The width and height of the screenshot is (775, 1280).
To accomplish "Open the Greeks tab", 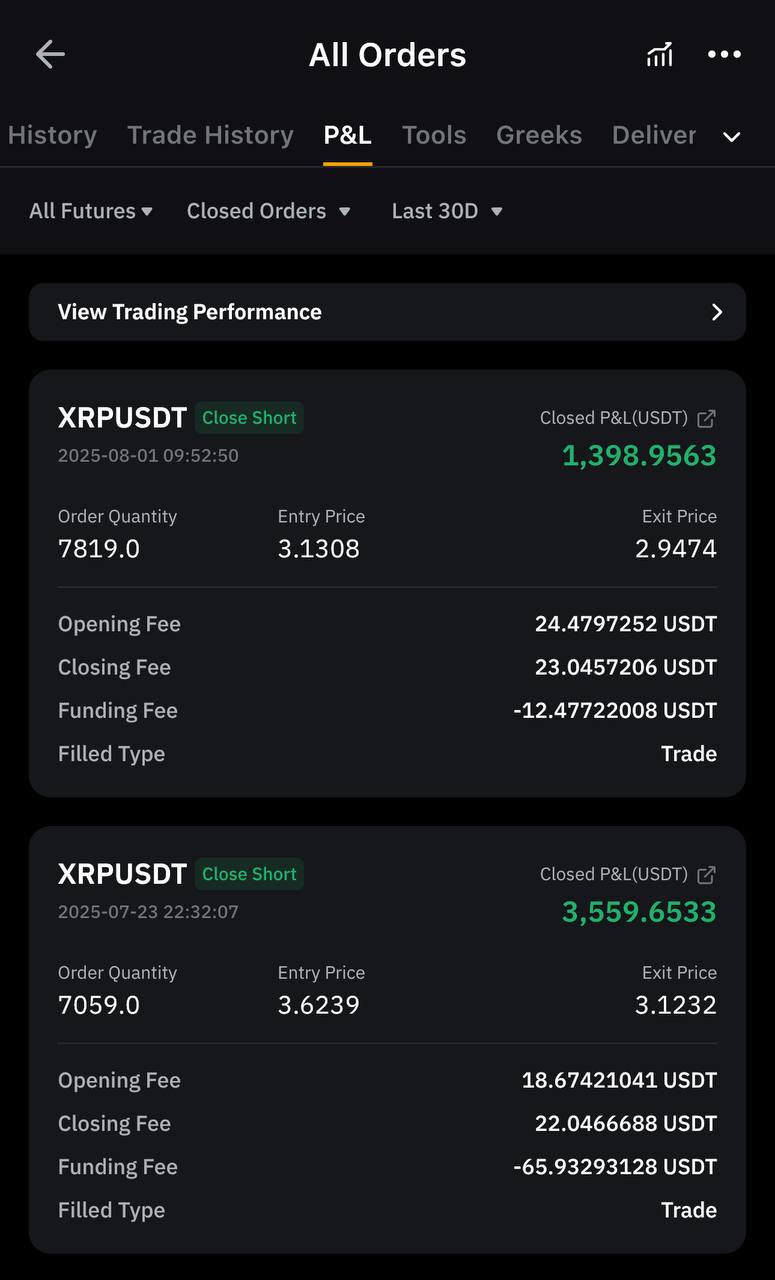I will pos(539,135).
